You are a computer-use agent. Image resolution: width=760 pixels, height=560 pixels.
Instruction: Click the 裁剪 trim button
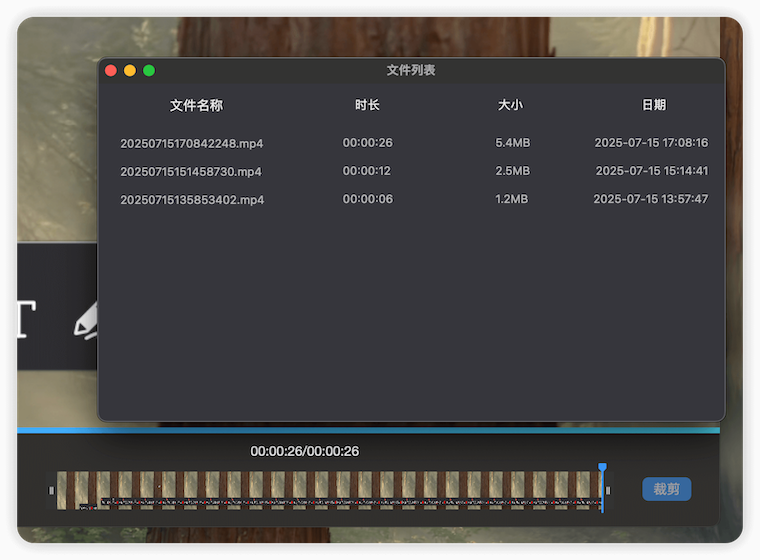coord(666,489)
